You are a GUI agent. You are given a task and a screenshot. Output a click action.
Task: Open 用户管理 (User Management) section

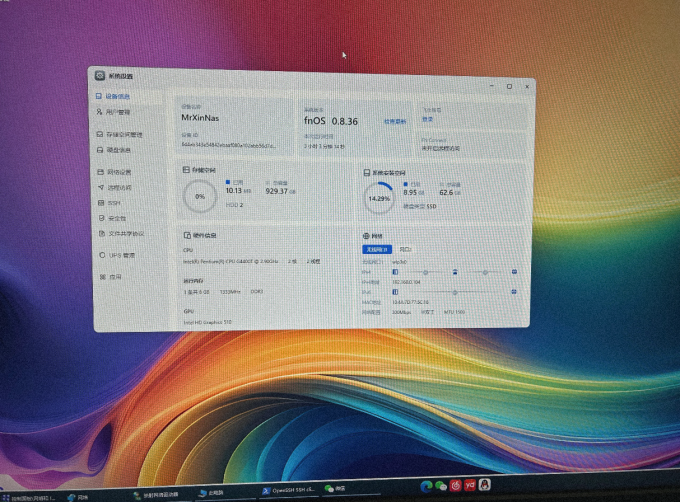(x=113, y=112)
